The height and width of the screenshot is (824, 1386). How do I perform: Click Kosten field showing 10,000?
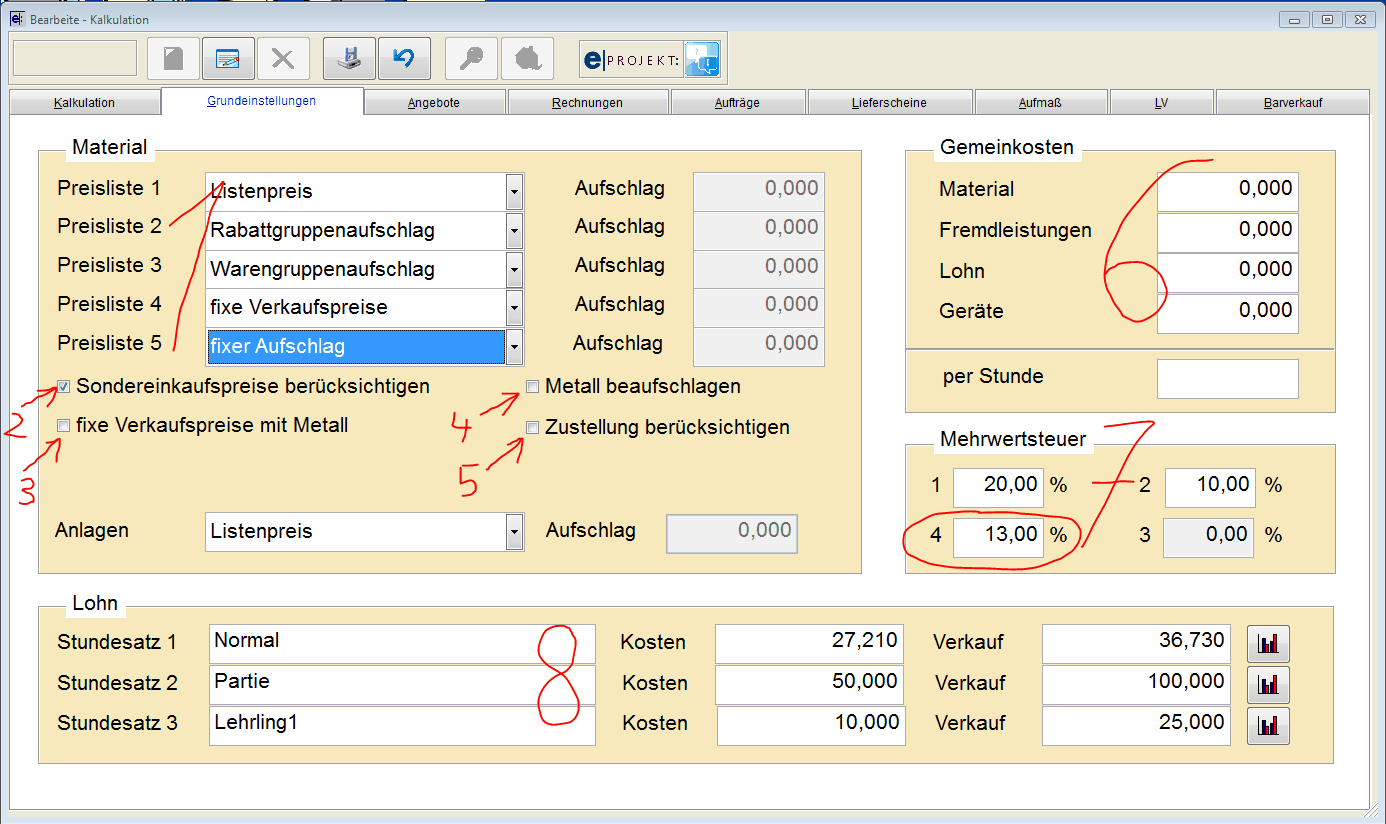coord(811,726)
